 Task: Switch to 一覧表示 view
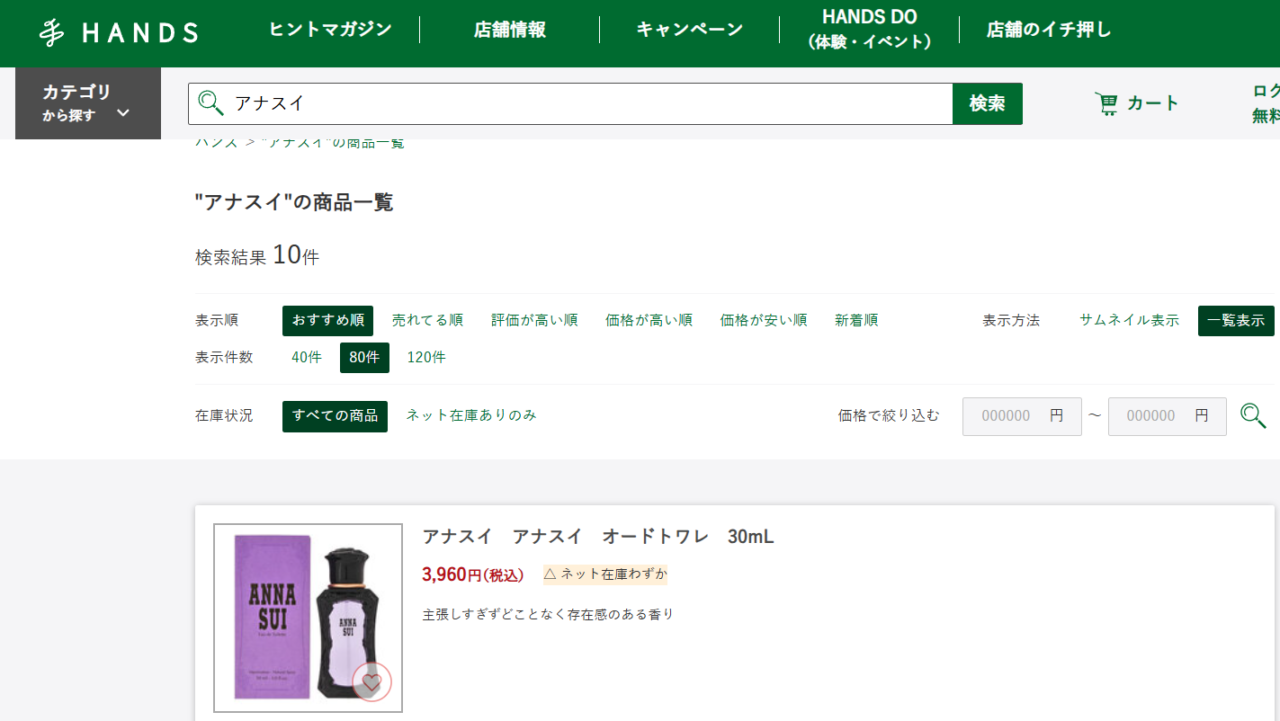point(1236,321)
